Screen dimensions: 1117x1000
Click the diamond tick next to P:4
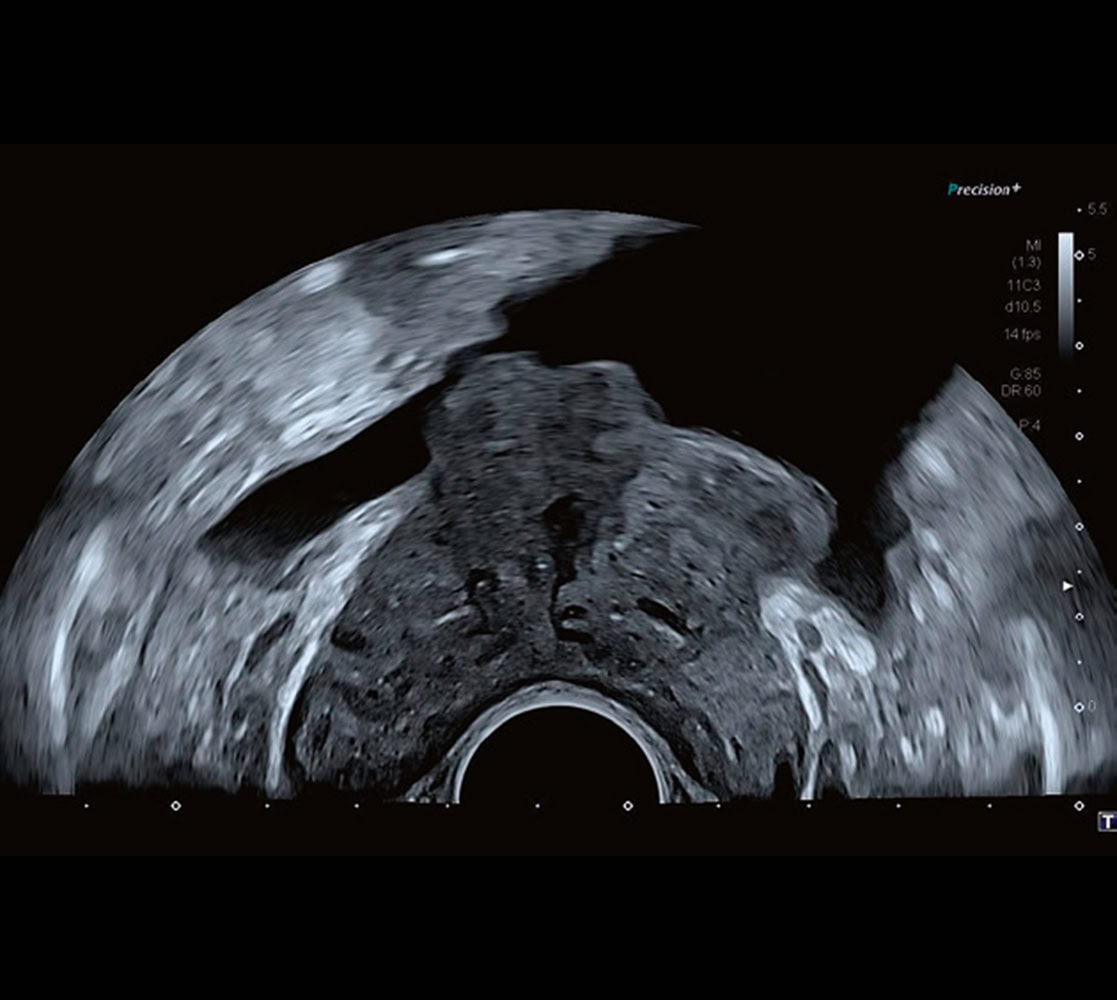click(1079, 436)
